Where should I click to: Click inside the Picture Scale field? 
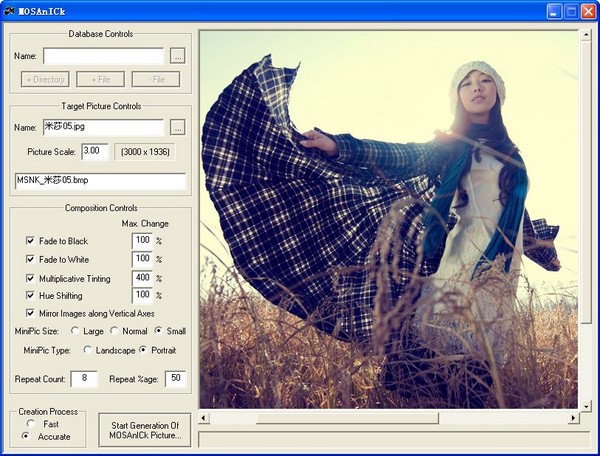95,151
